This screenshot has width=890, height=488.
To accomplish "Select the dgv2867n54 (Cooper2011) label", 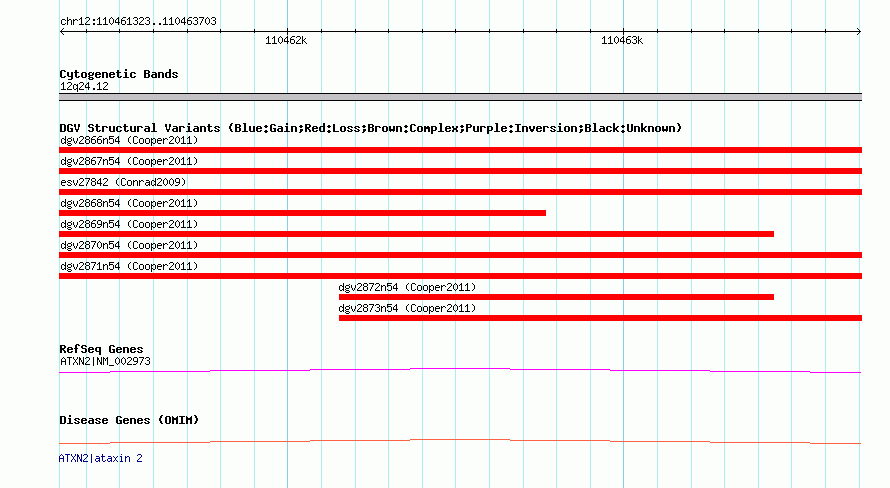I will pyautogui.click(x=129, y=161).
